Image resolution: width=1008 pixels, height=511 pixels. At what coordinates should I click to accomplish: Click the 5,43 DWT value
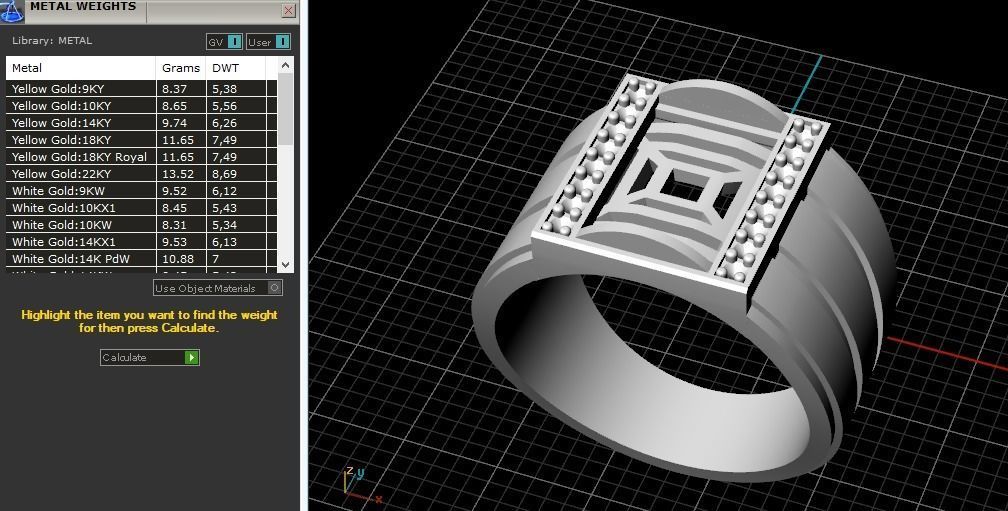click(x=224, y=208)
